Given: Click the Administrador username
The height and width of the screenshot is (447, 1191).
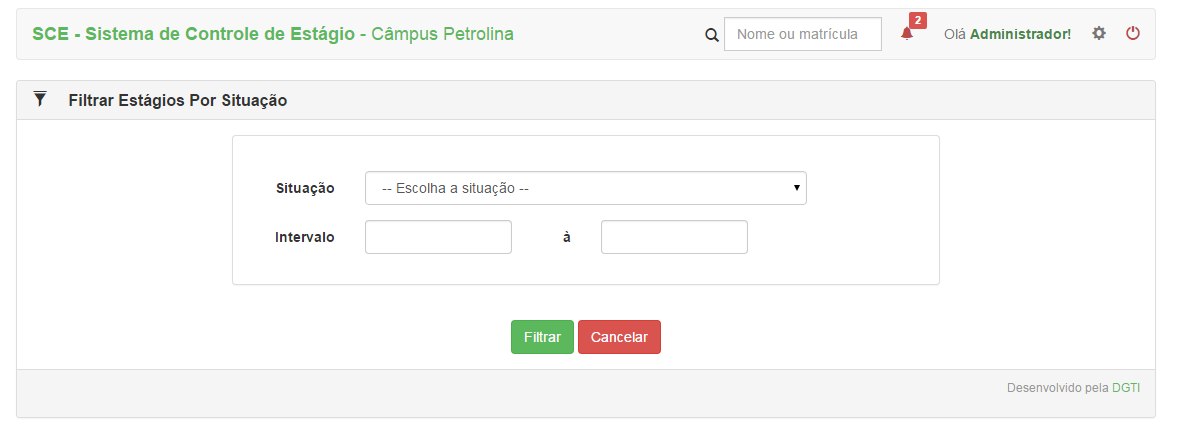Looking at the screenshot, I should 1020,34.
